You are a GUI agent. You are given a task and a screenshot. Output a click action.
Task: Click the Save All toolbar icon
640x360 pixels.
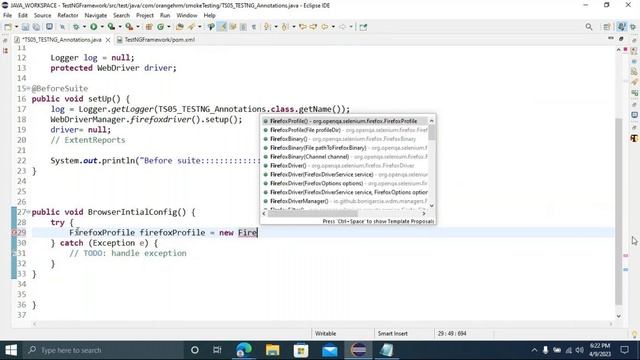36,27
